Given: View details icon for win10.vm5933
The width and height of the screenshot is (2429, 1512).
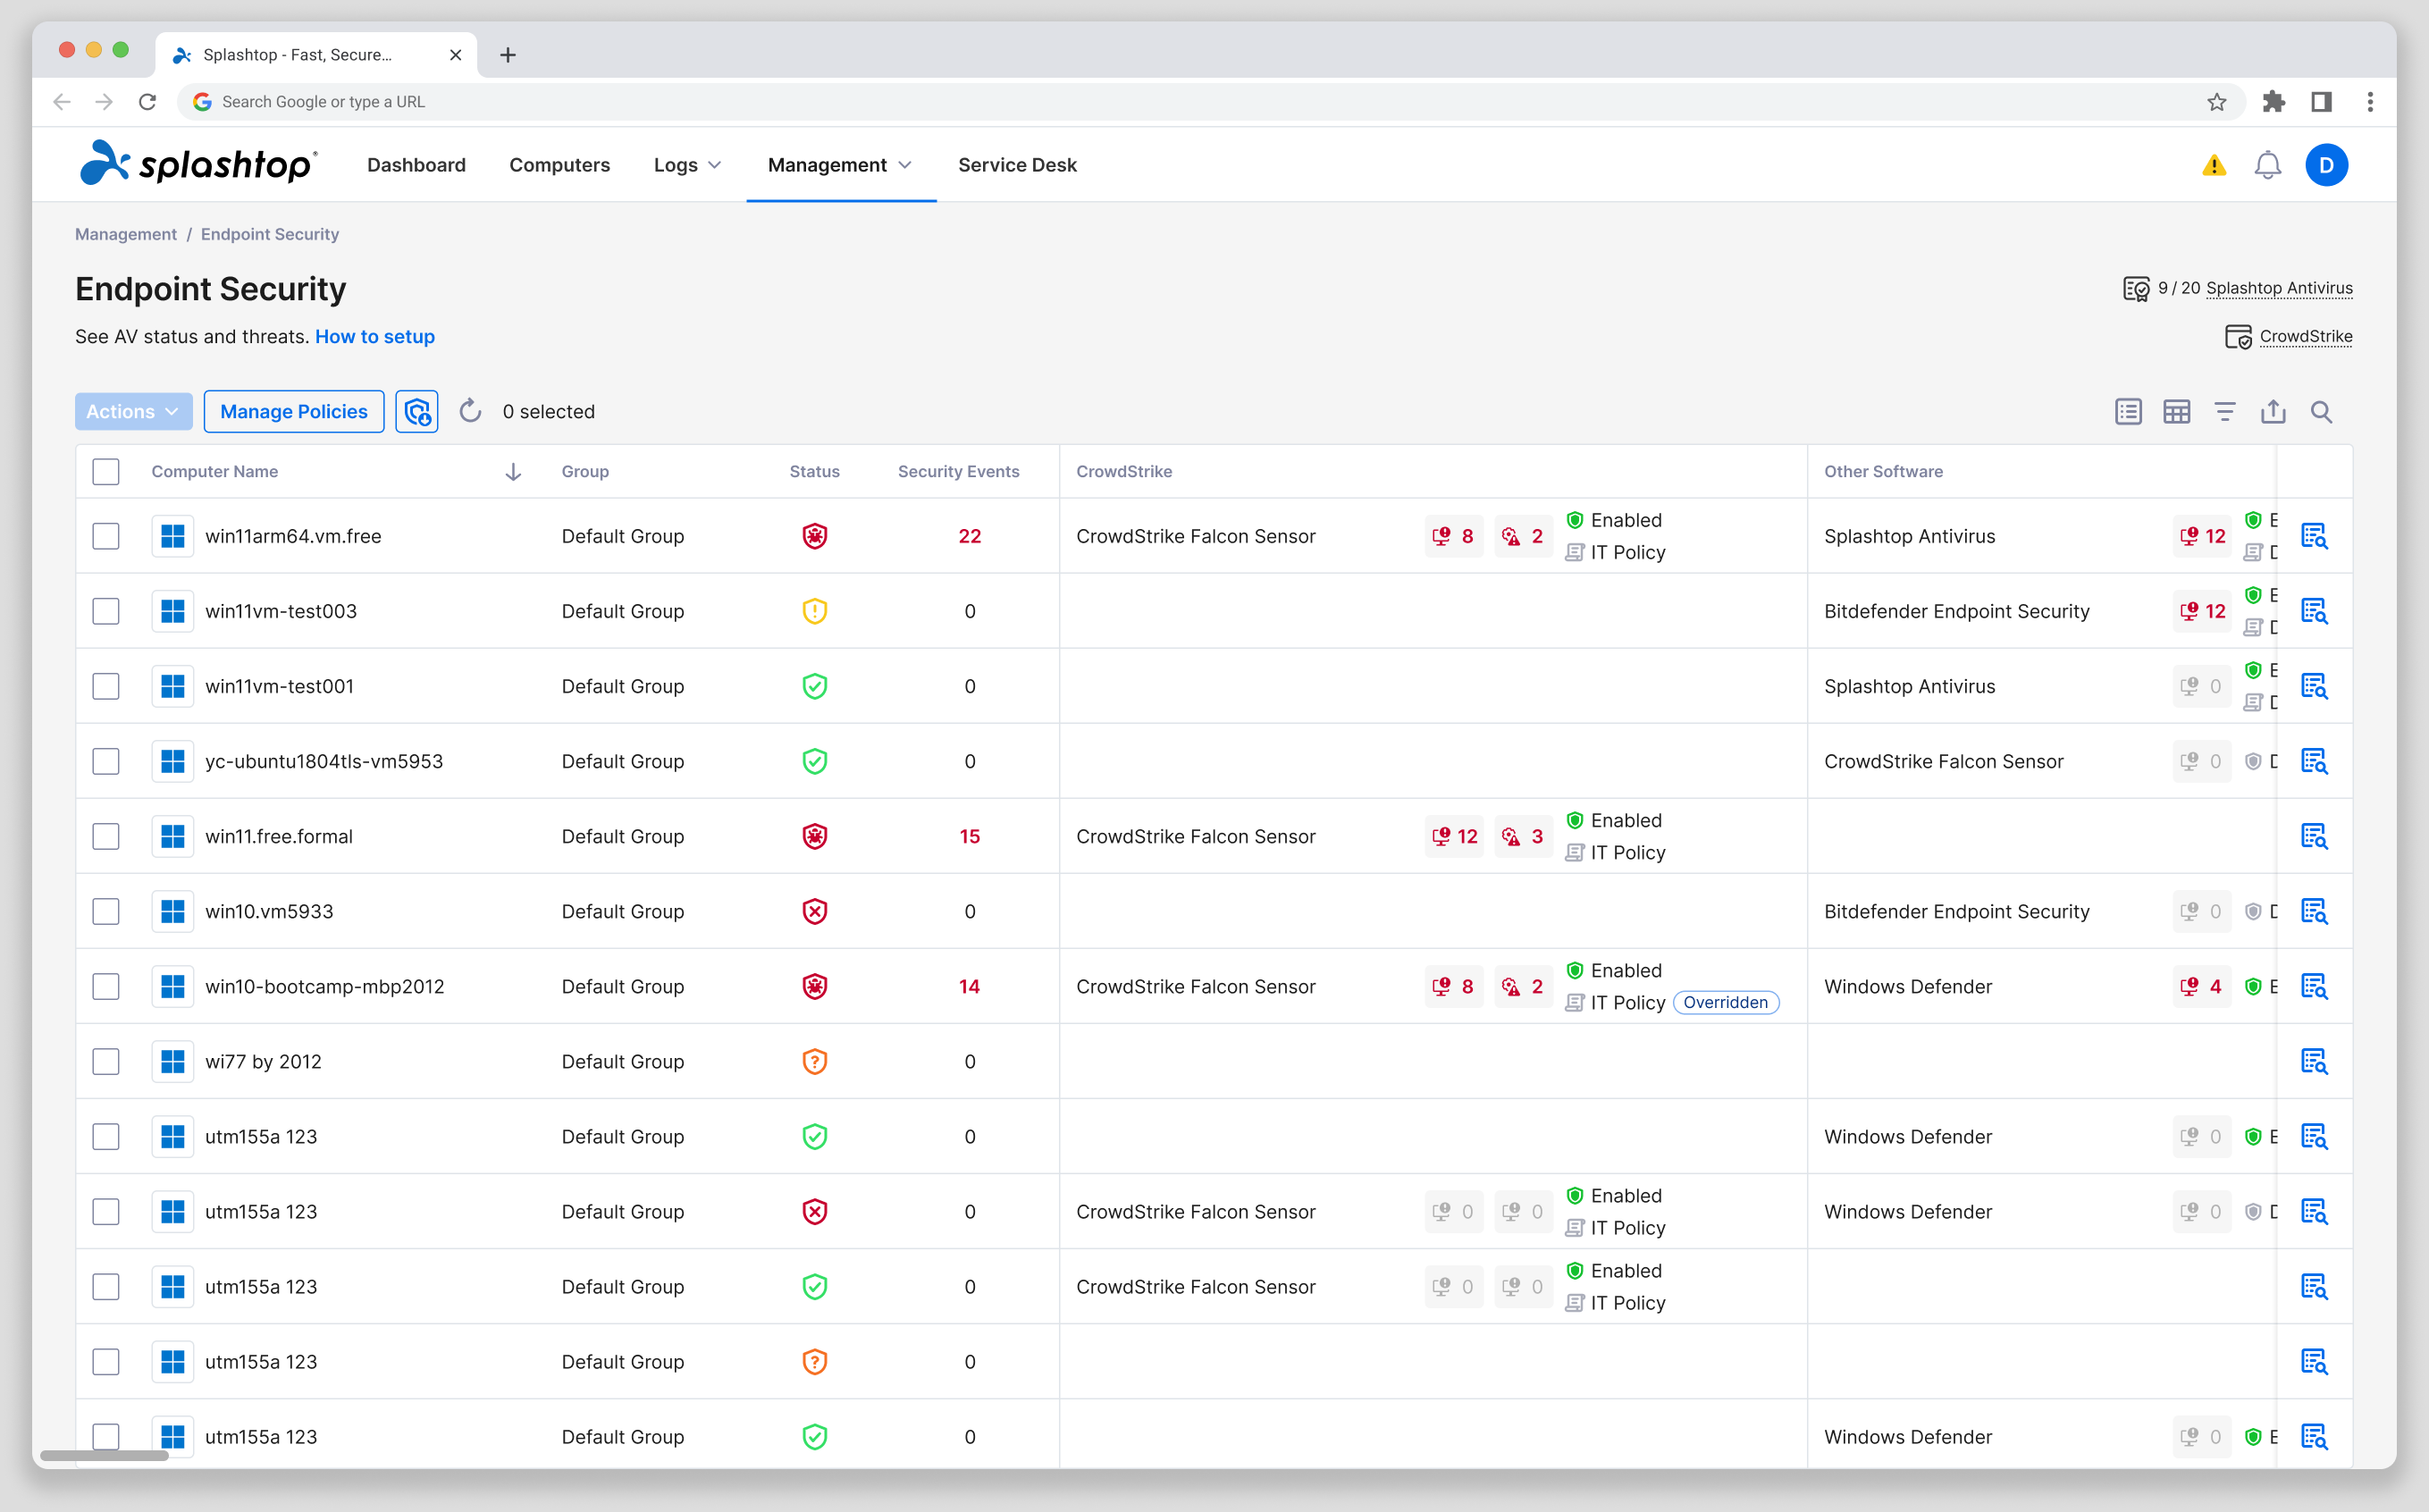Looking at the screenshot, I should [x=2314, y=911].
